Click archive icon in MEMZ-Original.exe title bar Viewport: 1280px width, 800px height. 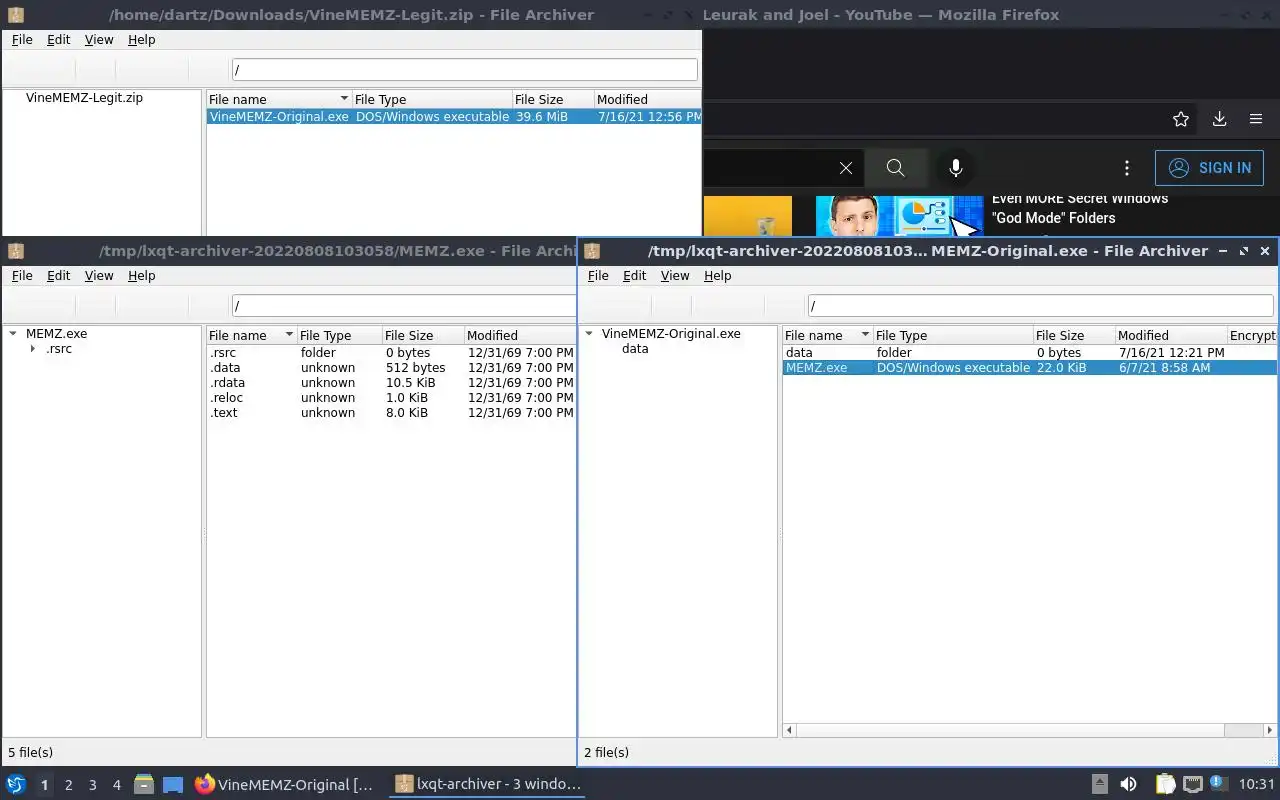[592, 251]
